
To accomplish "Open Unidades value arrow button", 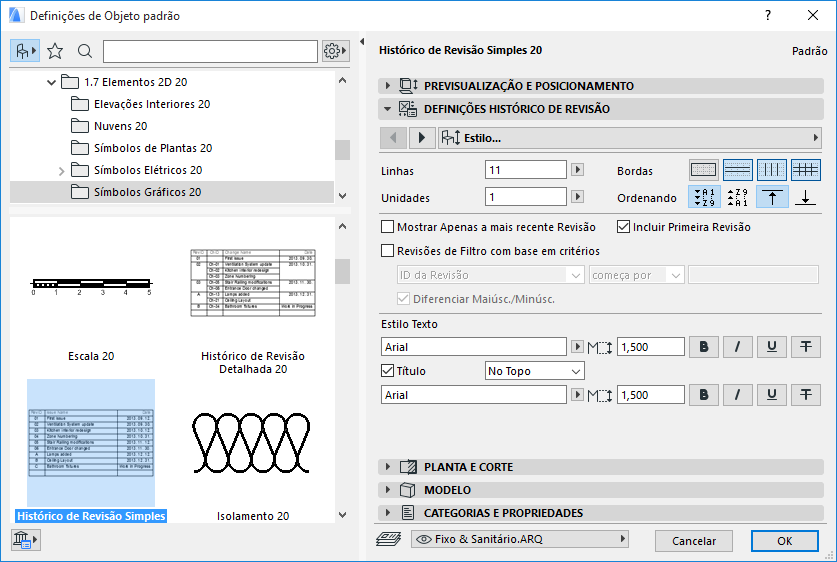I will pyautogui.click(x=577, y=196).
